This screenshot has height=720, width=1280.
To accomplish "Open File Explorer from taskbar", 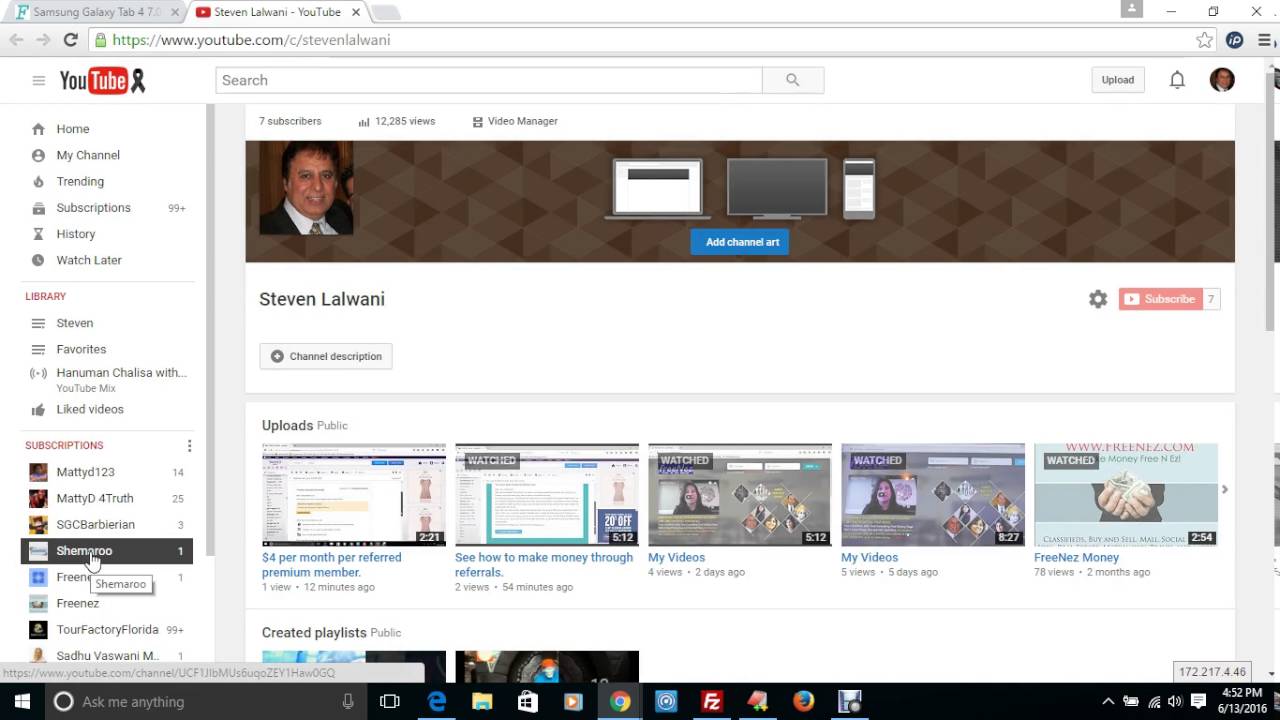I will point(482,701).
